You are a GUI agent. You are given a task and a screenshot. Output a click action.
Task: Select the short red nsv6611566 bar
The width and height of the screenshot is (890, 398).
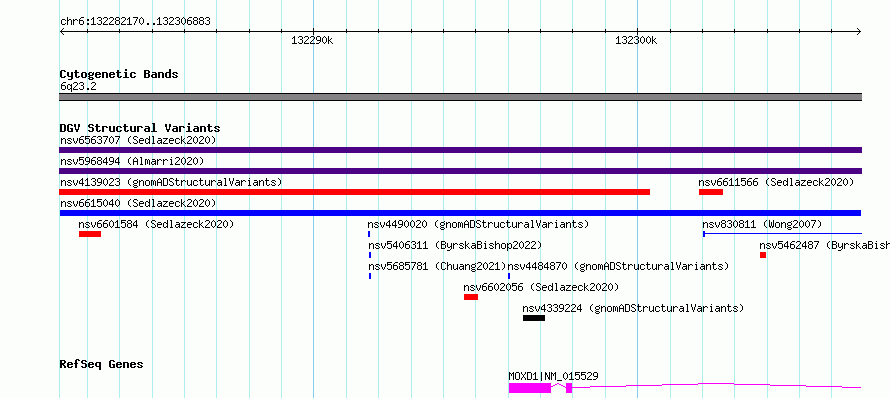pos(711,192)
